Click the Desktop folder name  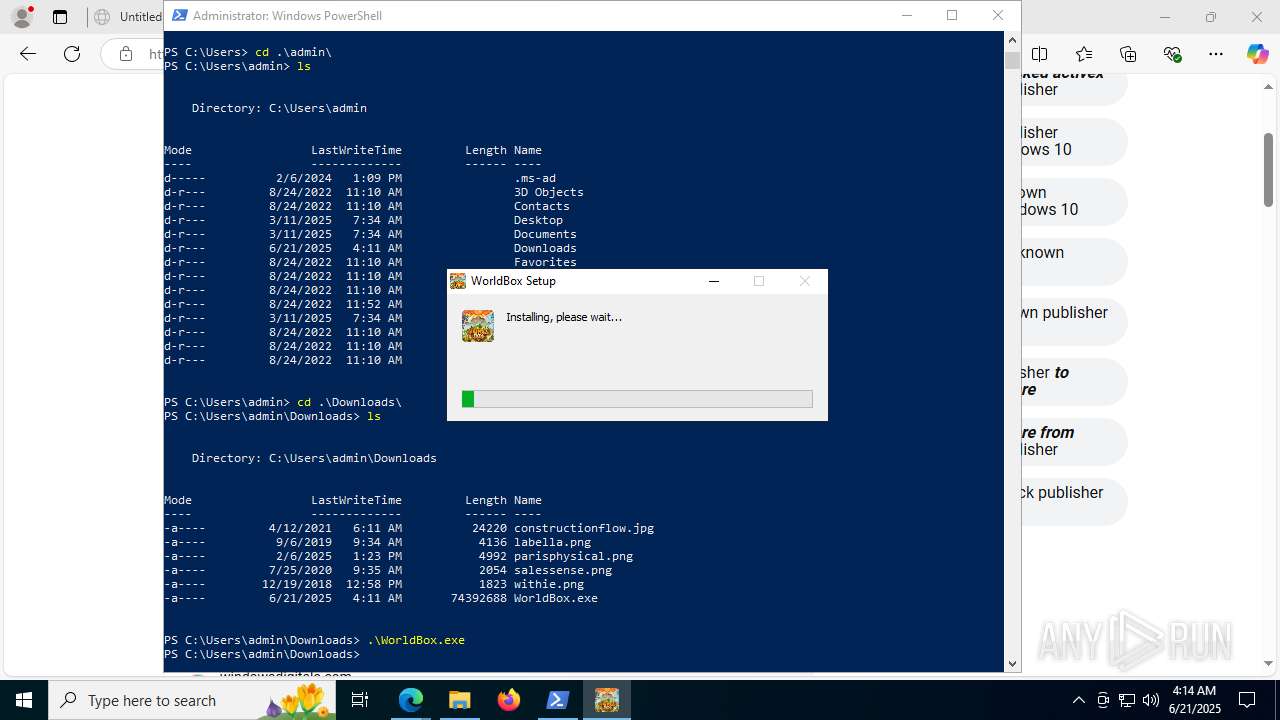pyautogui.click(x=538, y=220)
